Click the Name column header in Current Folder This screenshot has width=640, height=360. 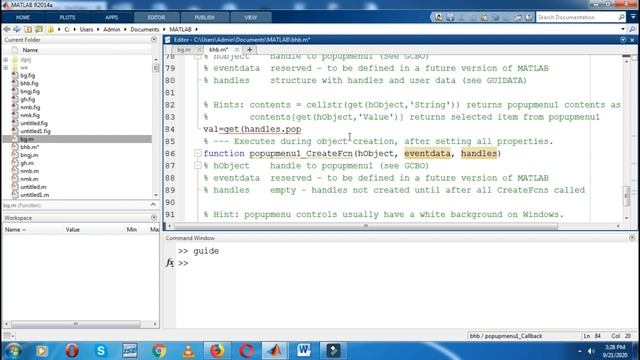[30, 50]
